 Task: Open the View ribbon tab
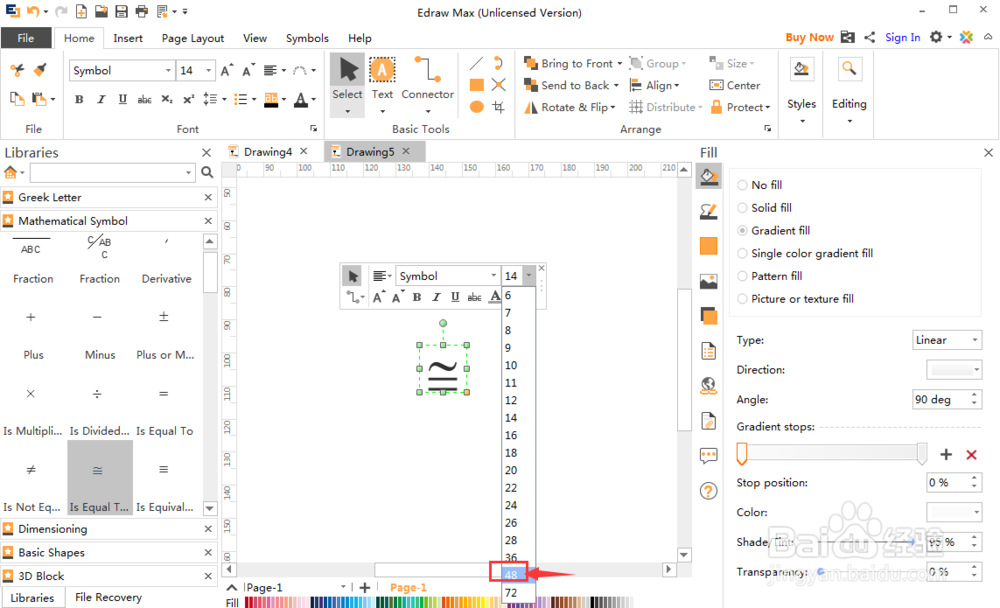254,38
